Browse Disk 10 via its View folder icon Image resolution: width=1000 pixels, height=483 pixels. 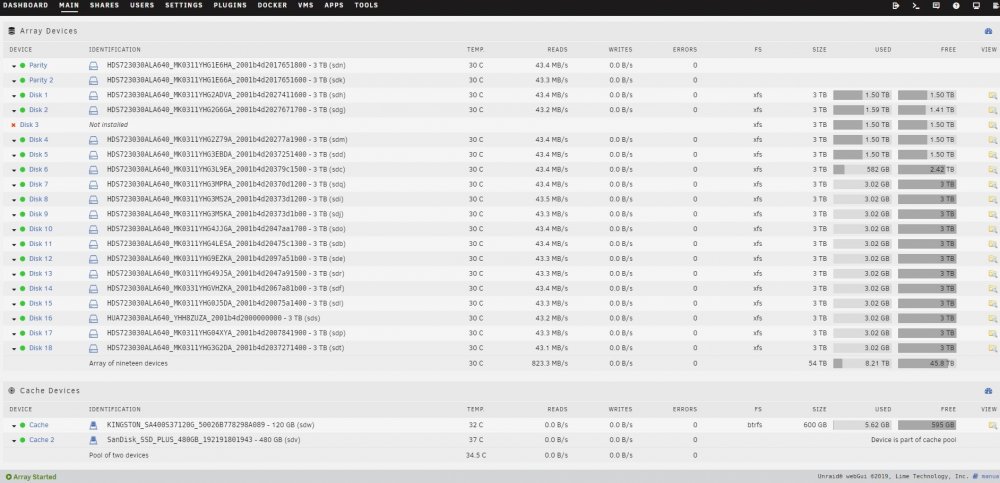pos(992,229)
